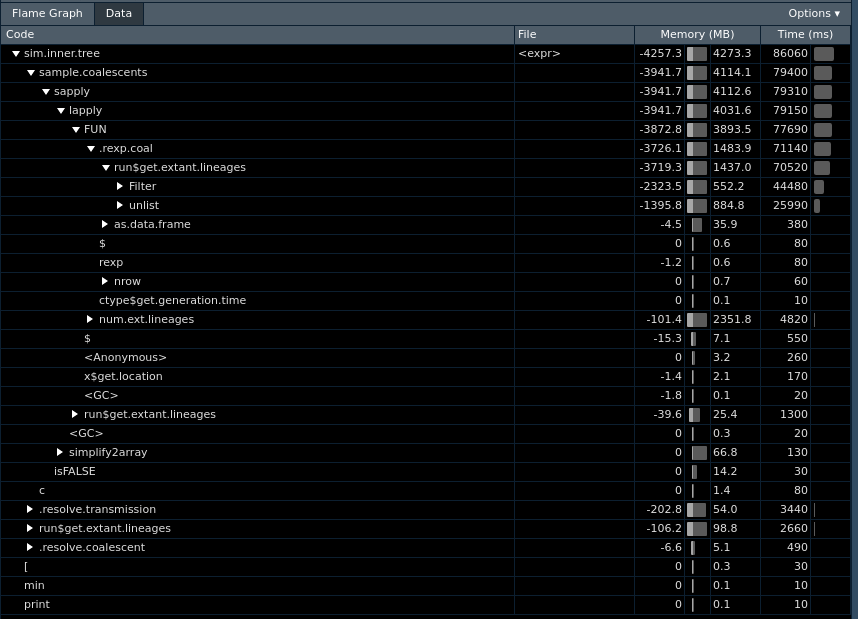Click the 25990 time value for unlist
The width and height of the screenshot is (858, 619).
(x=790, y=205)
